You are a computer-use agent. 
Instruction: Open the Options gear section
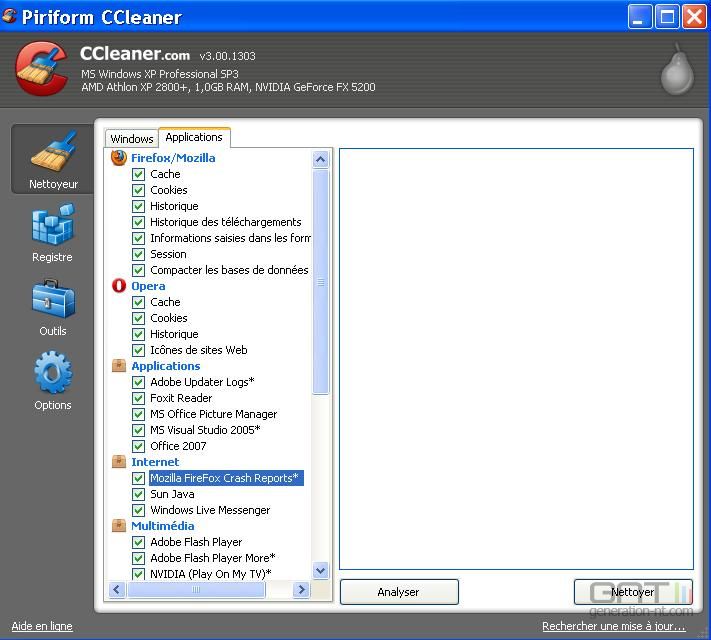coord(53,381)
